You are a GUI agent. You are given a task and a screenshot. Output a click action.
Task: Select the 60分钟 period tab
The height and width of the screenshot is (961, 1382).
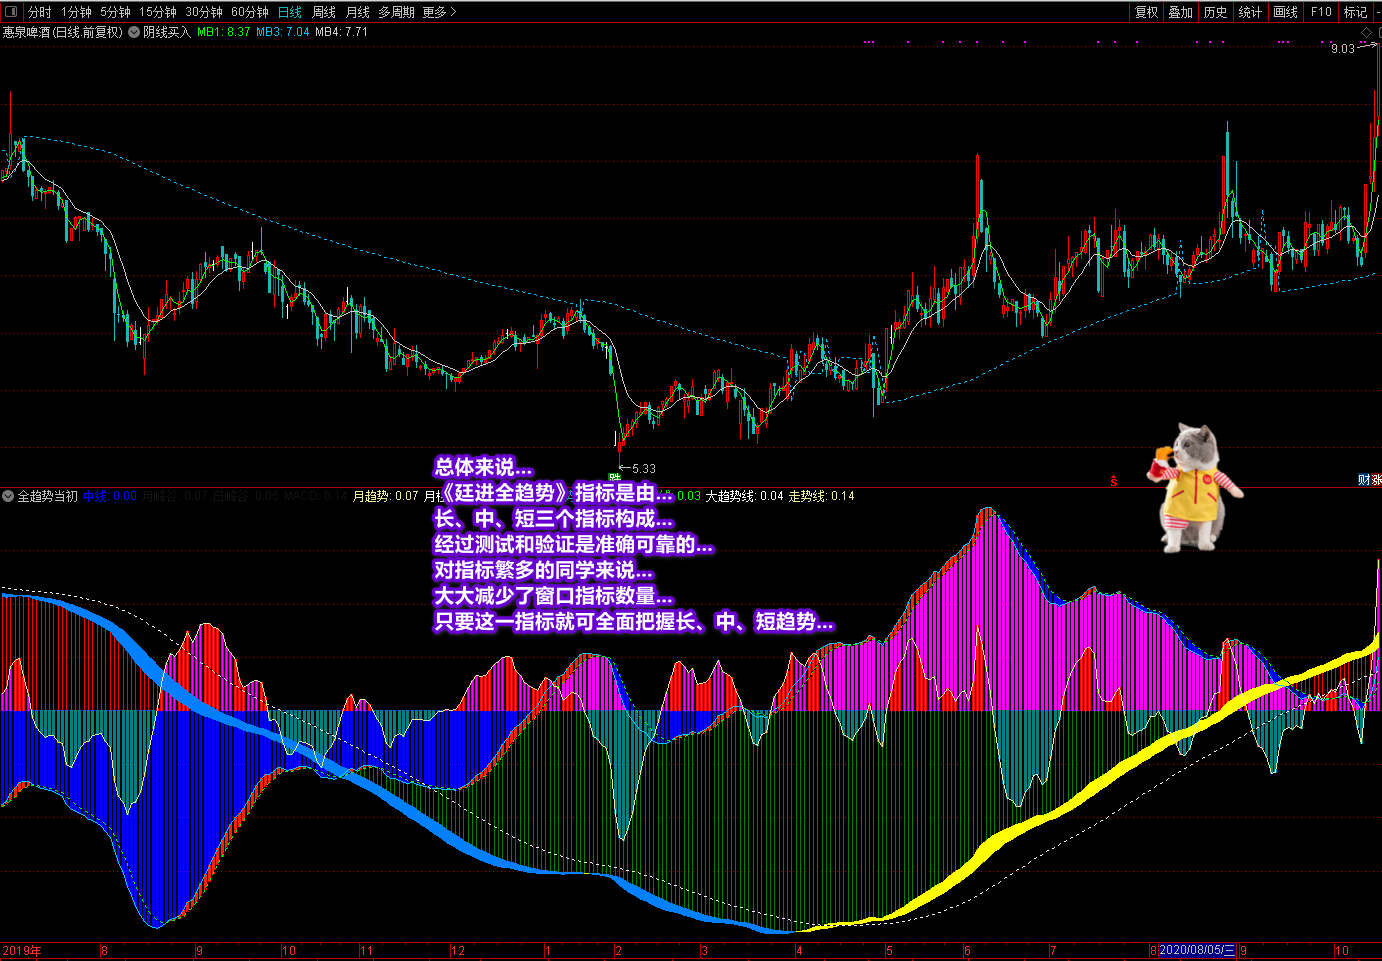250,12
